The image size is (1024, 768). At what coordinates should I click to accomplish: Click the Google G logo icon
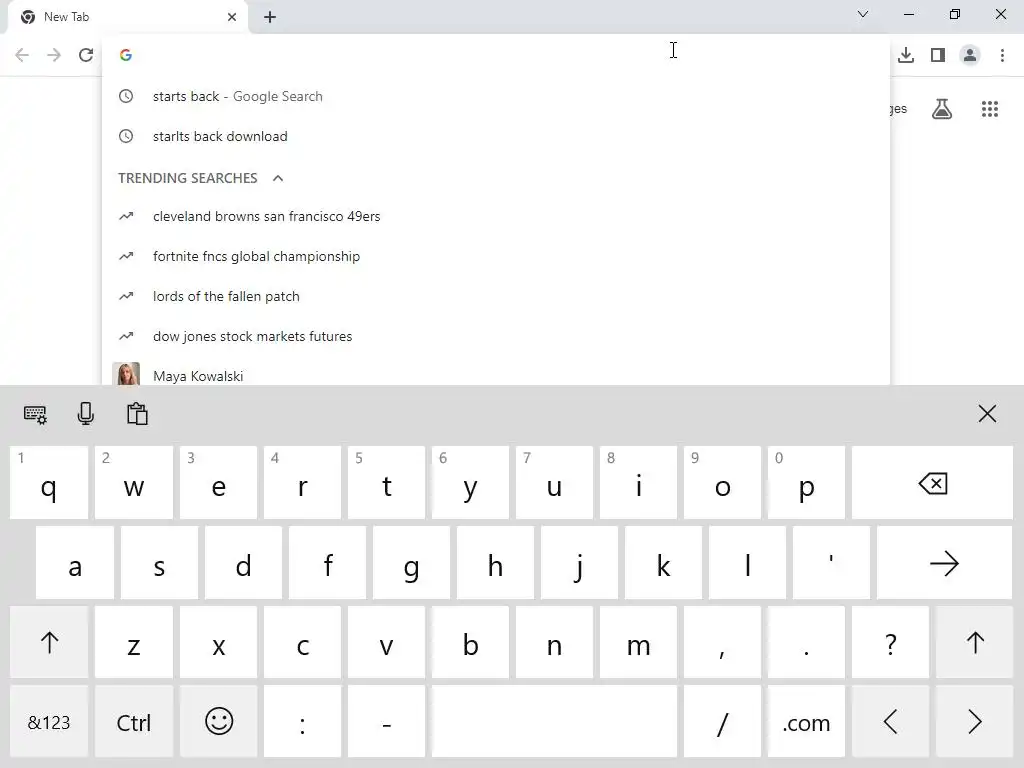pos(126,55)
